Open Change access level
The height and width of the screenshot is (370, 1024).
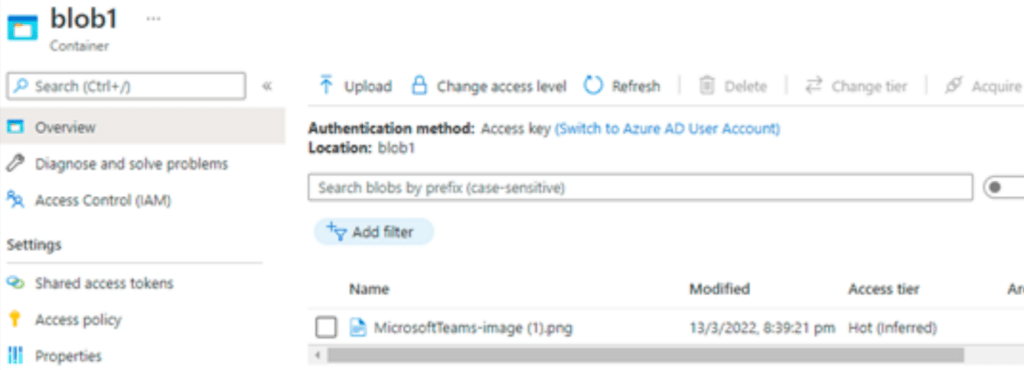tap(502, 86)
